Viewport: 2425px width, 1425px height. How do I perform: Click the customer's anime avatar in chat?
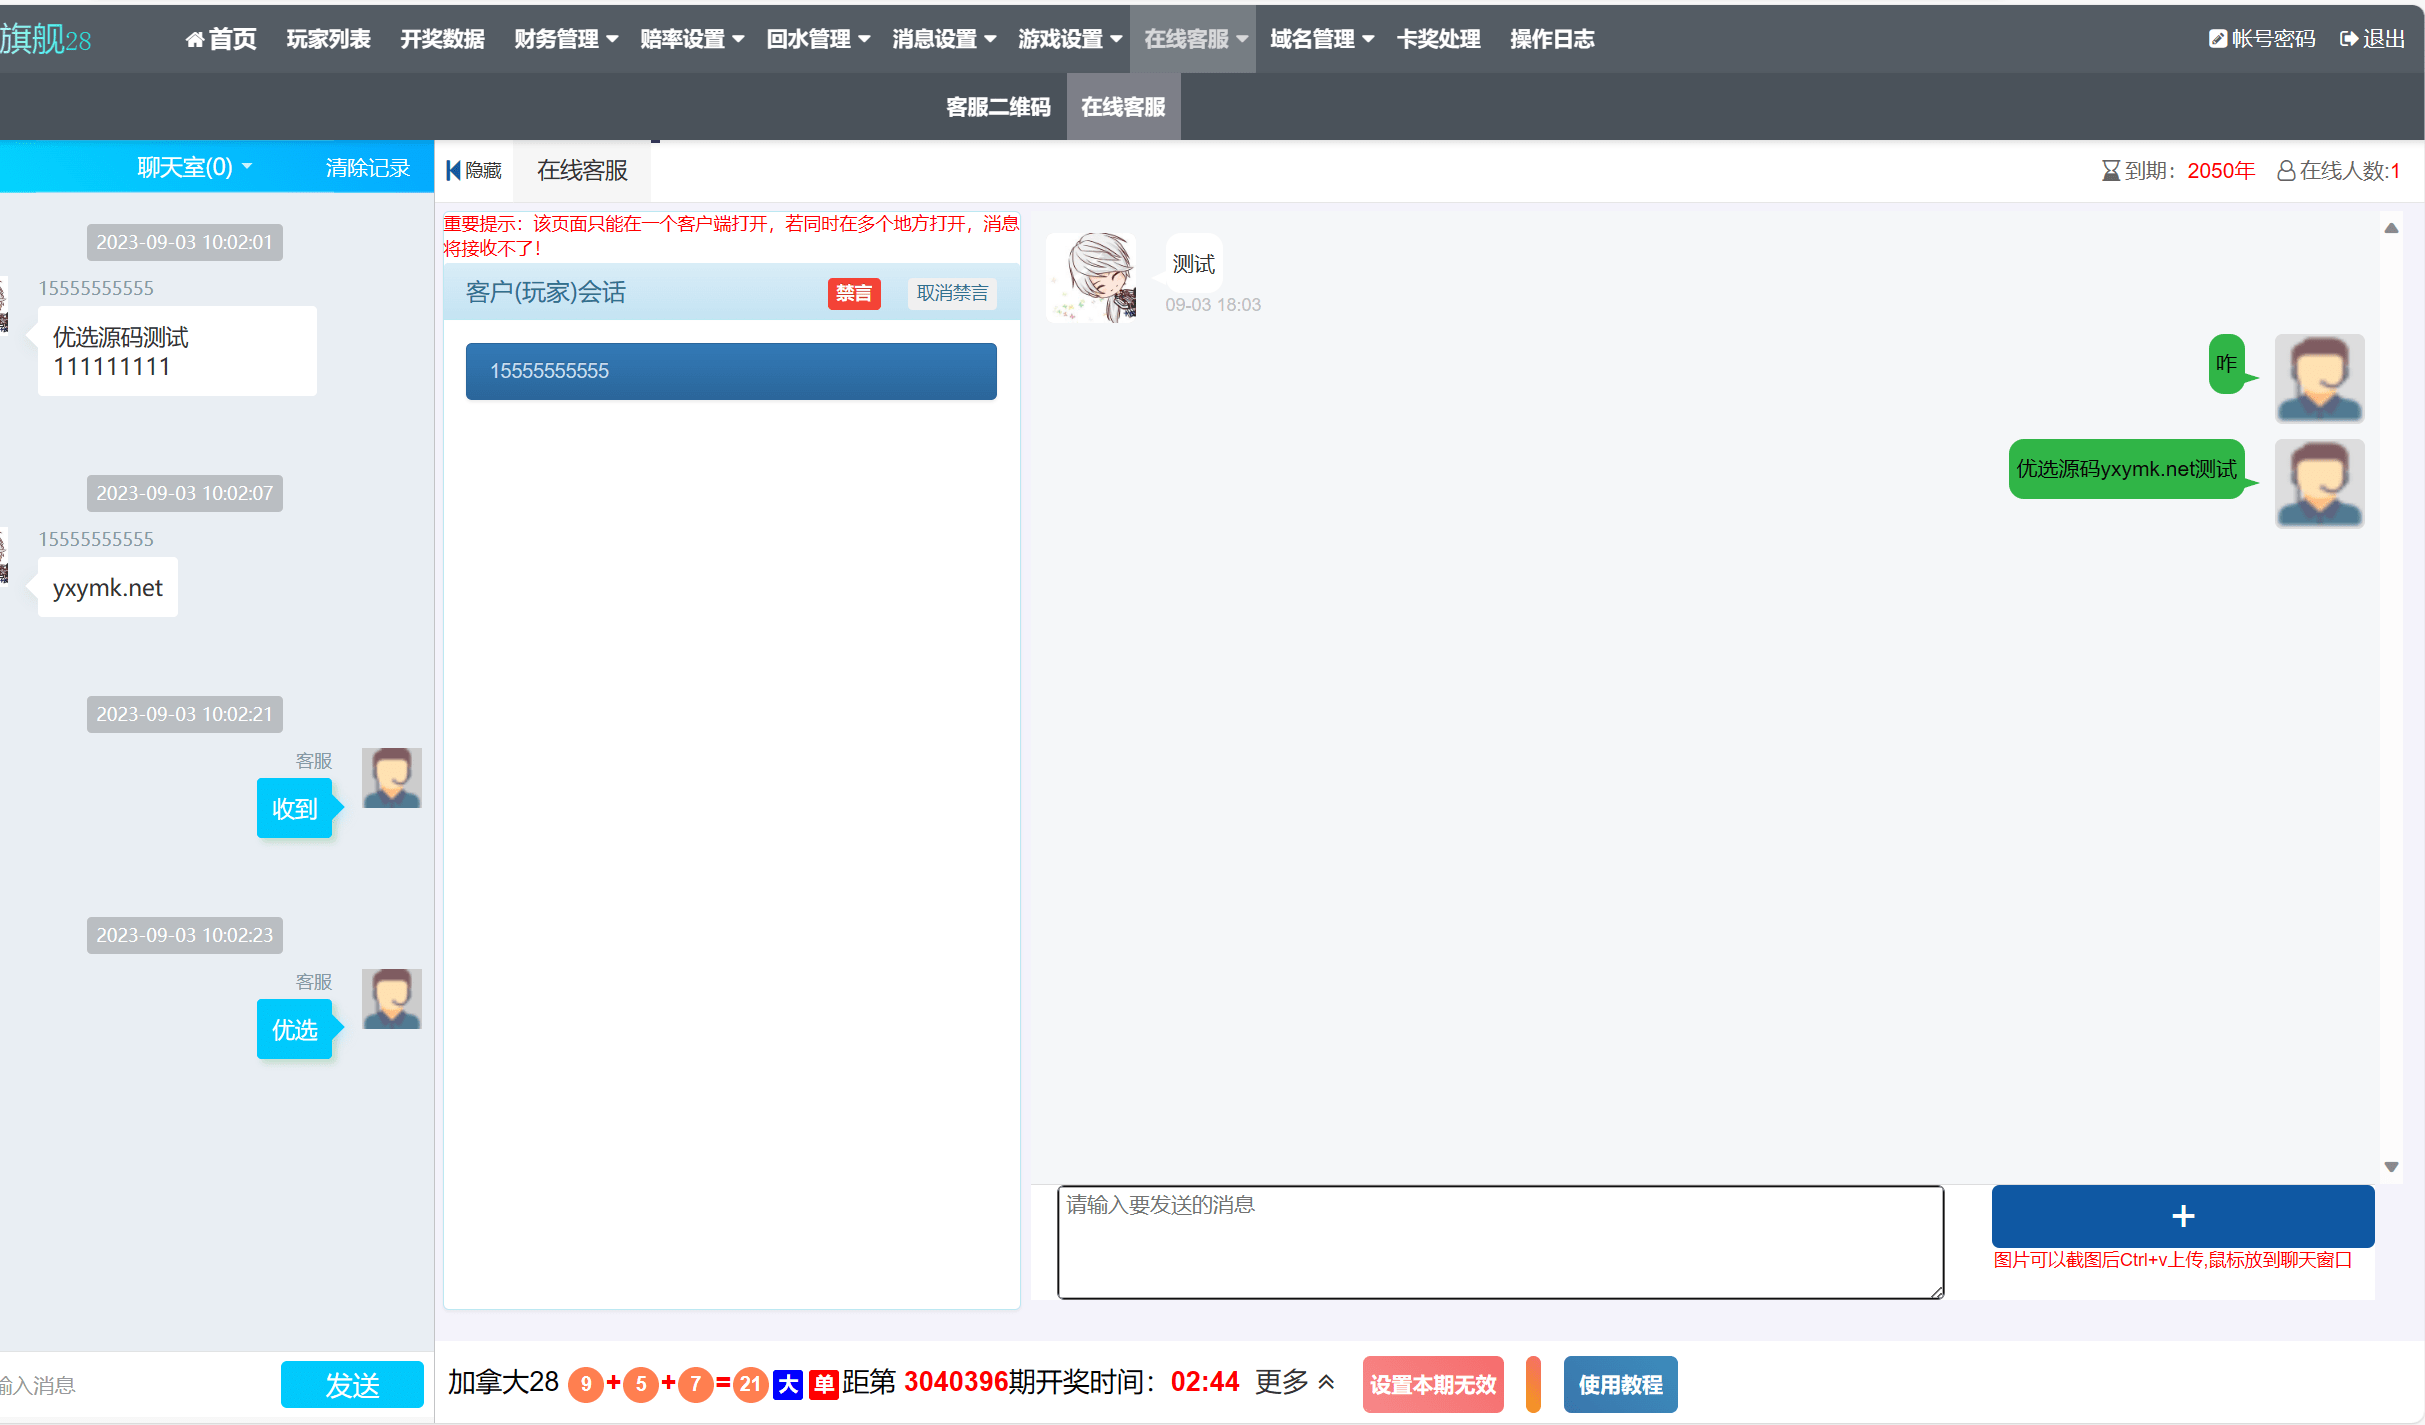tap(1092, 277)
